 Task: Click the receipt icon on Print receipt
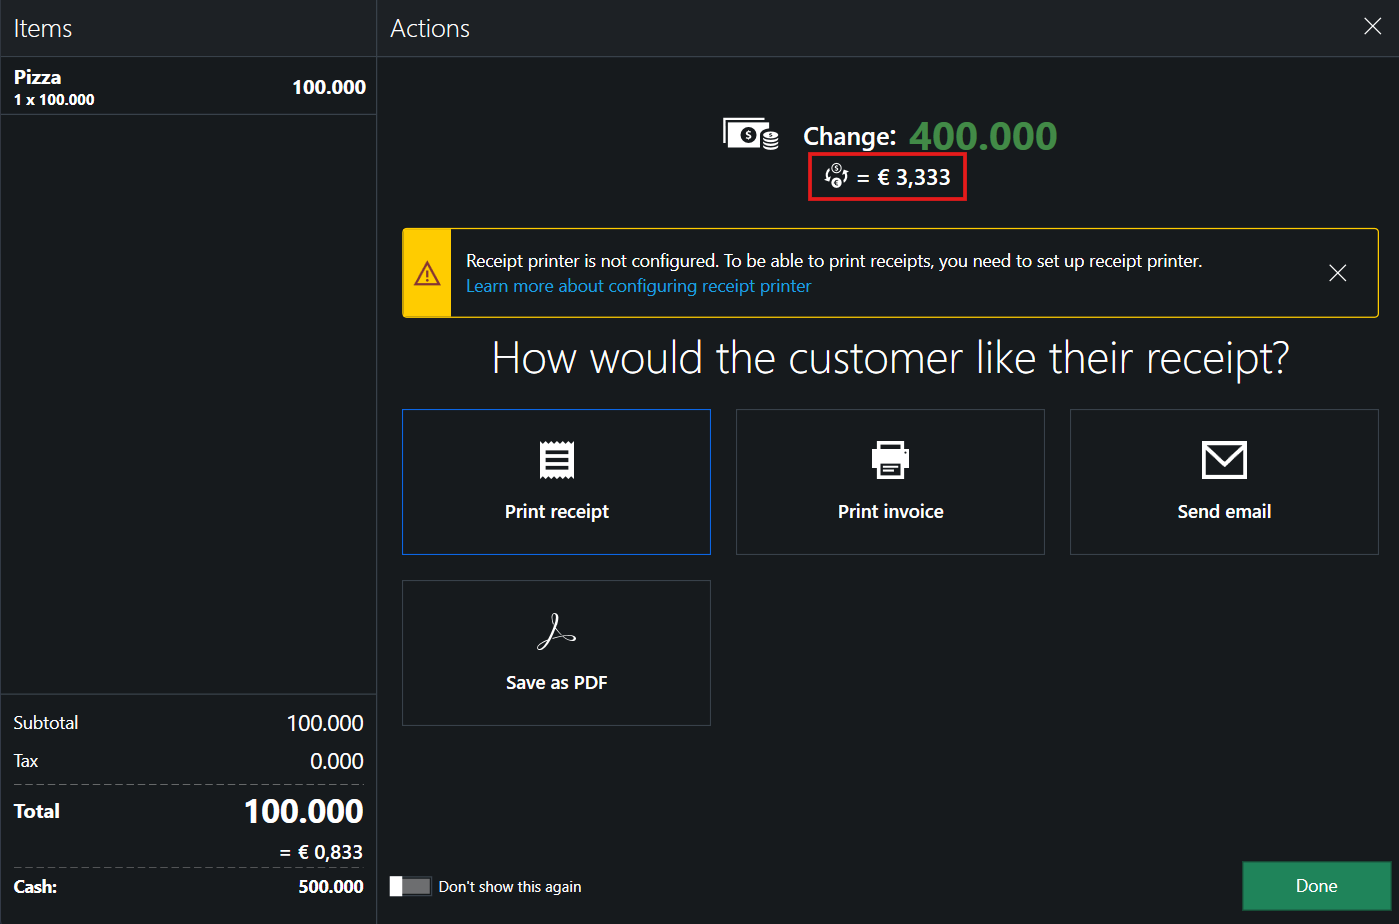(x=556, y=460)
